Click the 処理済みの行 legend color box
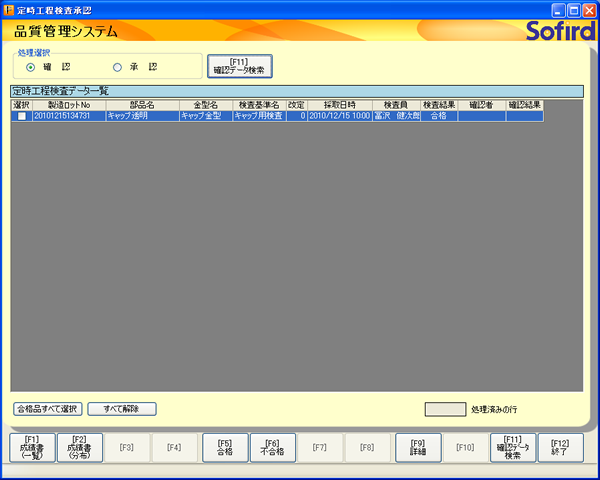The width and height of the screenshot is (600, 480). coord(445,409)
